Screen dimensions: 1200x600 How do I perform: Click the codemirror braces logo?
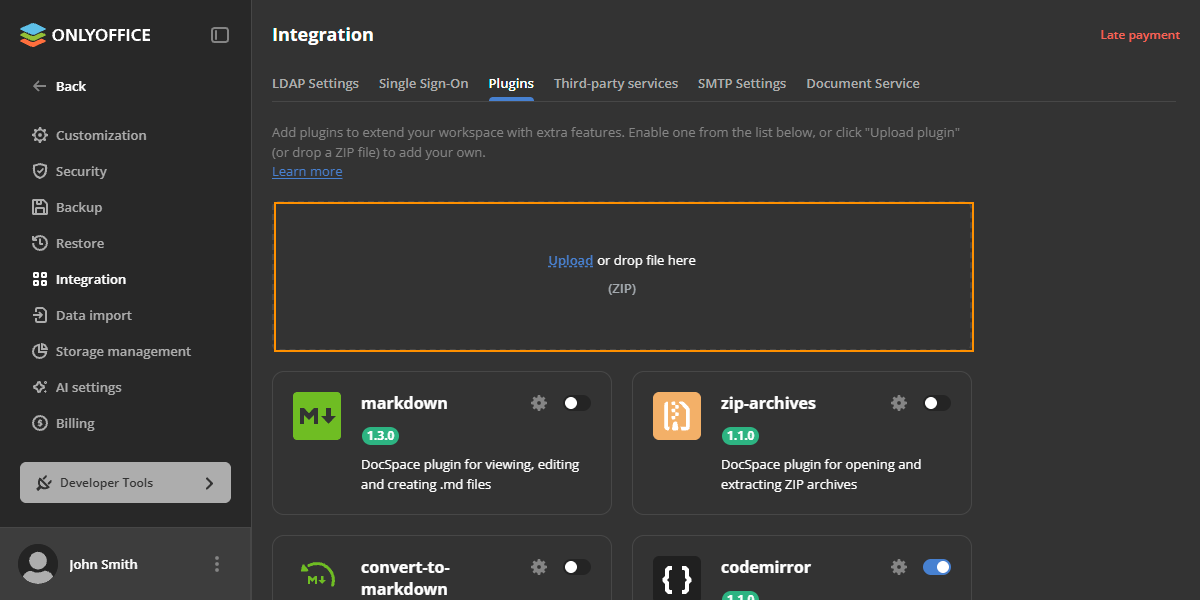click(677, 577)
